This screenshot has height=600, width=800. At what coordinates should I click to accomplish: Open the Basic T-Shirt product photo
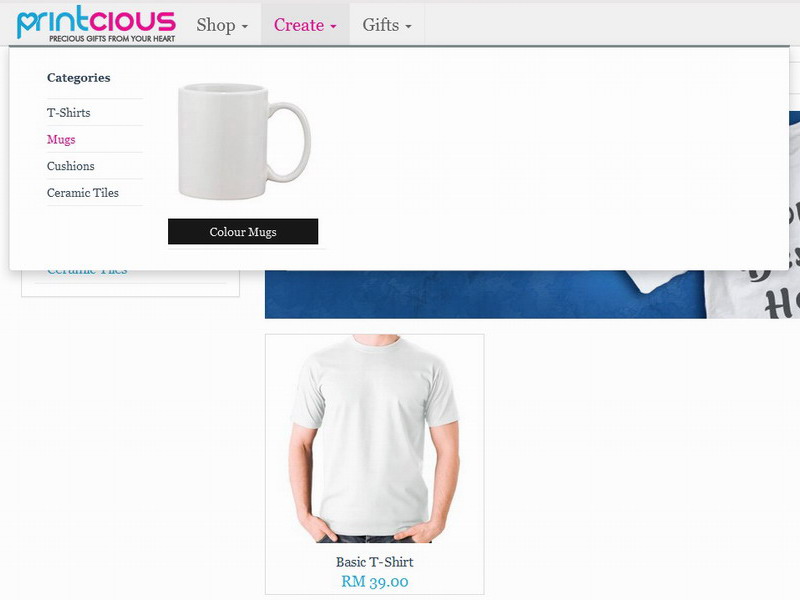[x=374, y=439]
